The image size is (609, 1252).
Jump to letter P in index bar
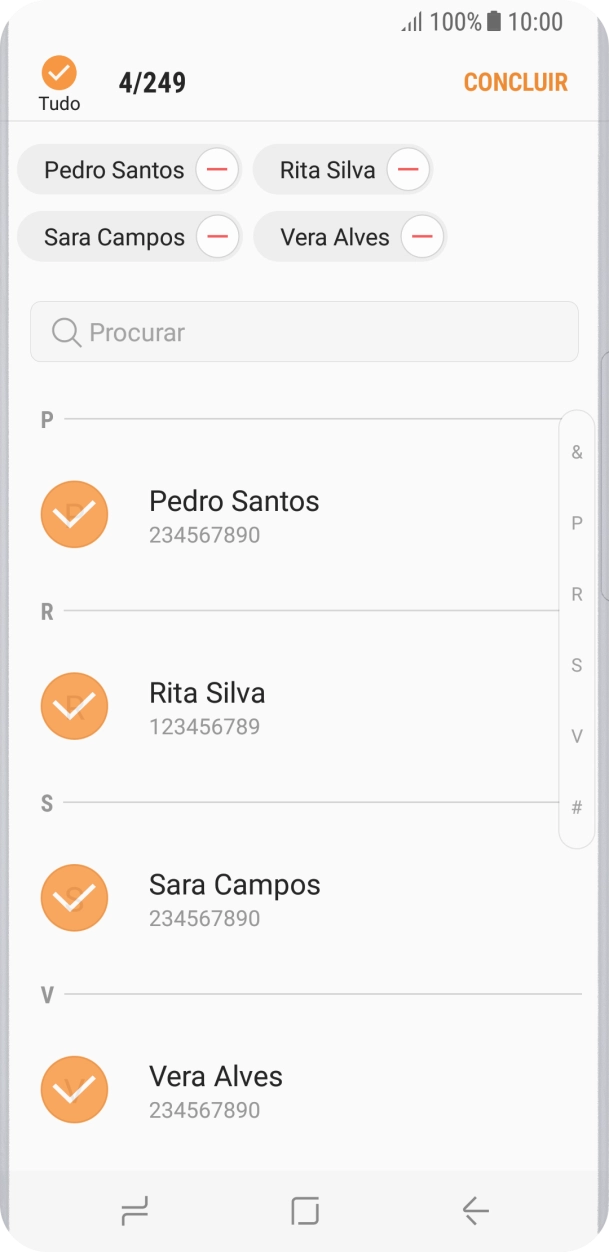click(577, 523)
